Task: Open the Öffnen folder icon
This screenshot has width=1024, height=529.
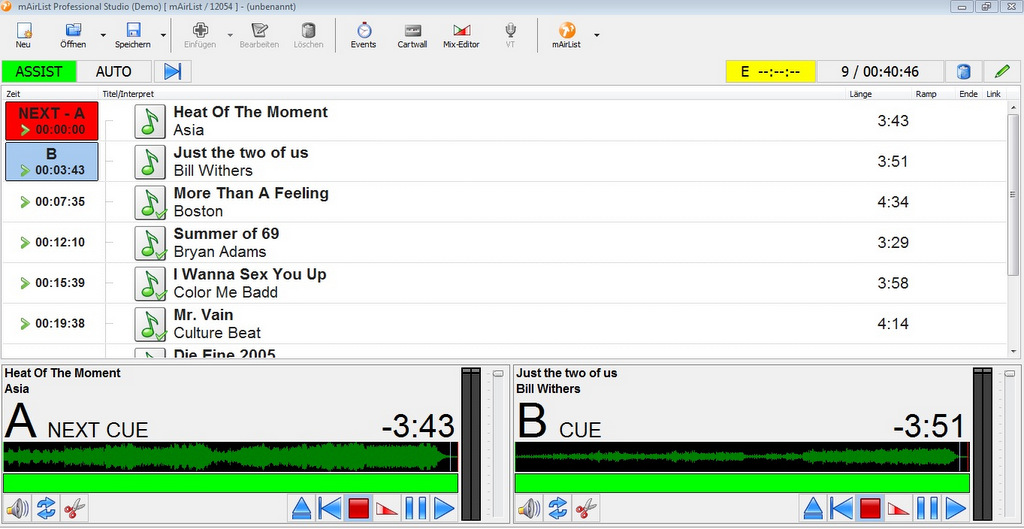Action: tap(73, 30)
